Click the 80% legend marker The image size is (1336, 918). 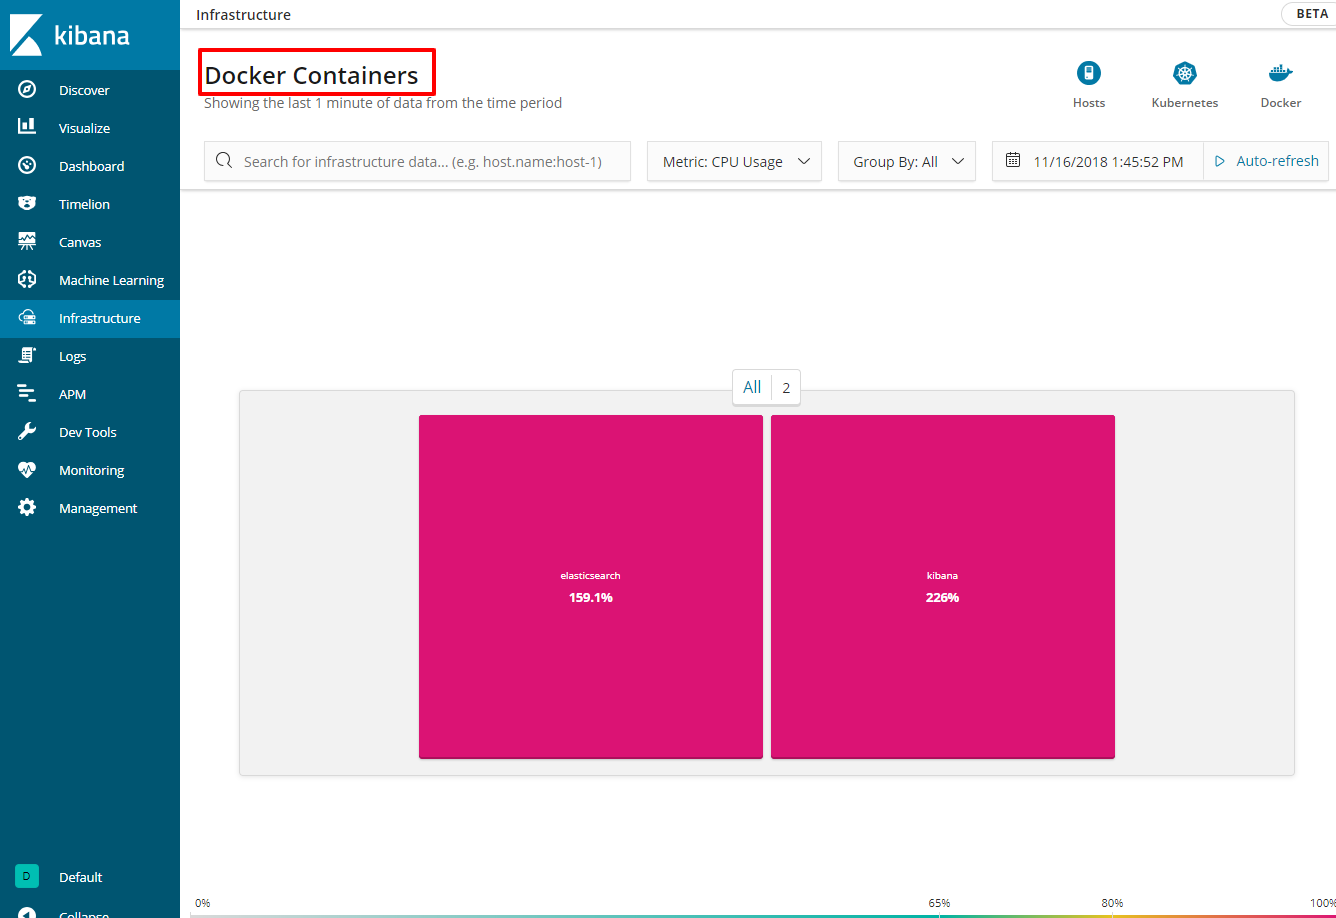[x=1112, y=903]
